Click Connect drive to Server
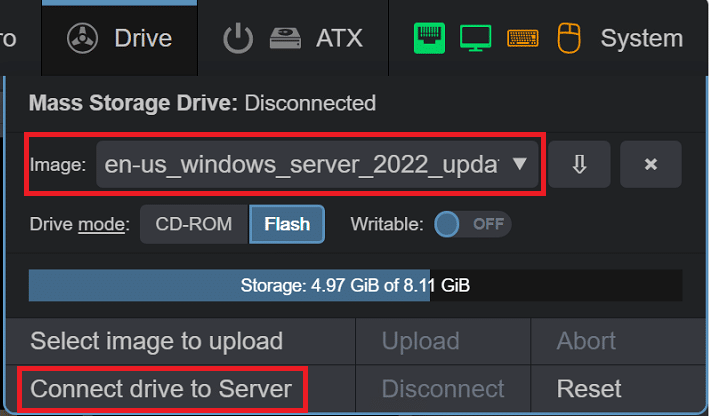The width and height of the screenshot is (709, 418). pyautogui.click(x=161, y=389)
